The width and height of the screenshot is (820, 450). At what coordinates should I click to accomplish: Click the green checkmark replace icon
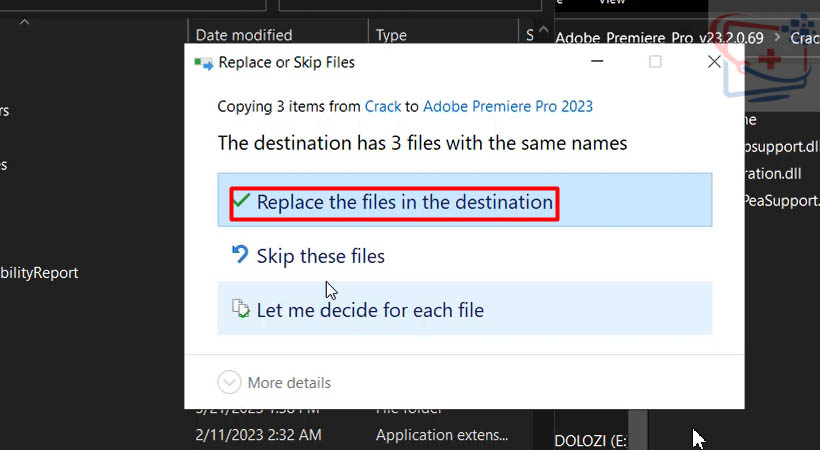tap(241, 201)
